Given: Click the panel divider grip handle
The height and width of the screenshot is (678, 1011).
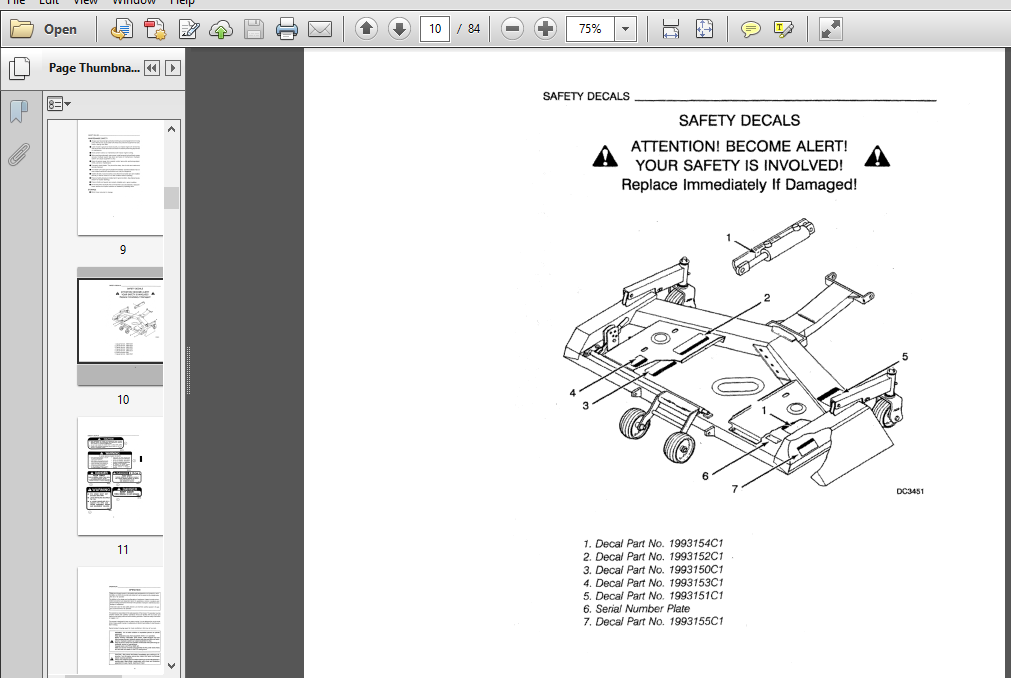Looking at the screenshot, I should pyautogui.click(x=188, y=371).
